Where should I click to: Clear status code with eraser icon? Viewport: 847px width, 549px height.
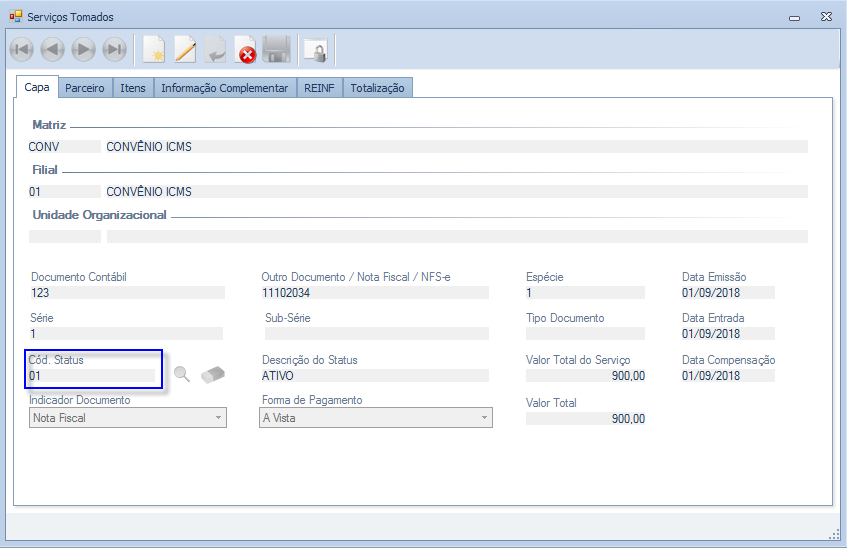click(x=212, y=375)
